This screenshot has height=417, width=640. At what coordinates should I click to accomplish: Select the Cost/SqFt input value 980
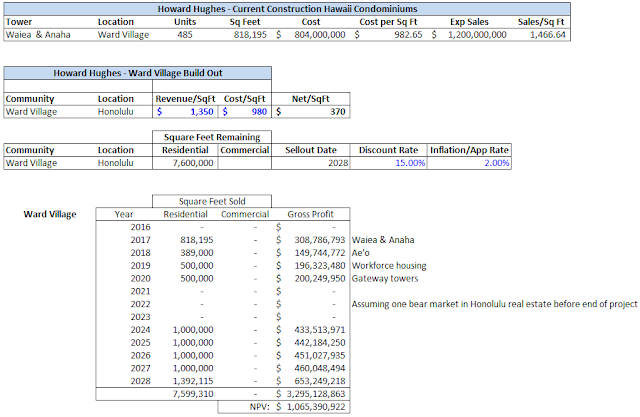(x=259, y=112)
